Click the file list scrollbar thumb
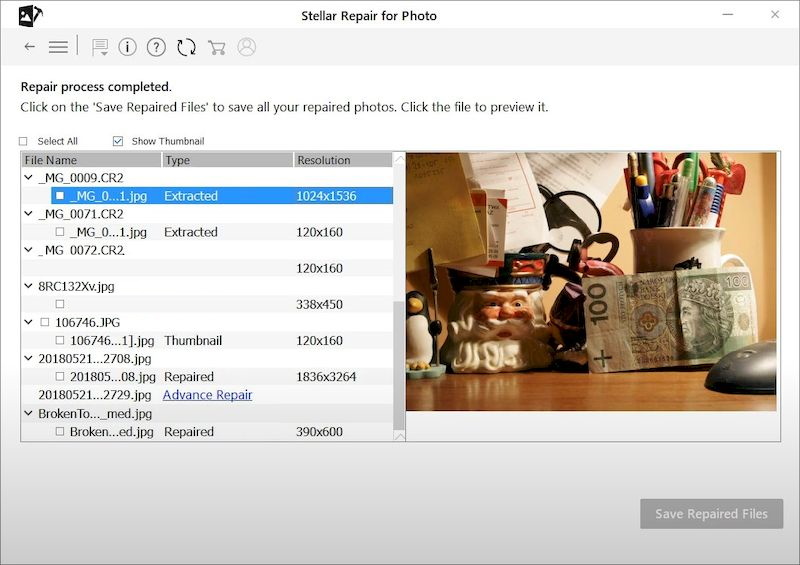This screenshot has width=800, height=565. [x=399, y=365]
